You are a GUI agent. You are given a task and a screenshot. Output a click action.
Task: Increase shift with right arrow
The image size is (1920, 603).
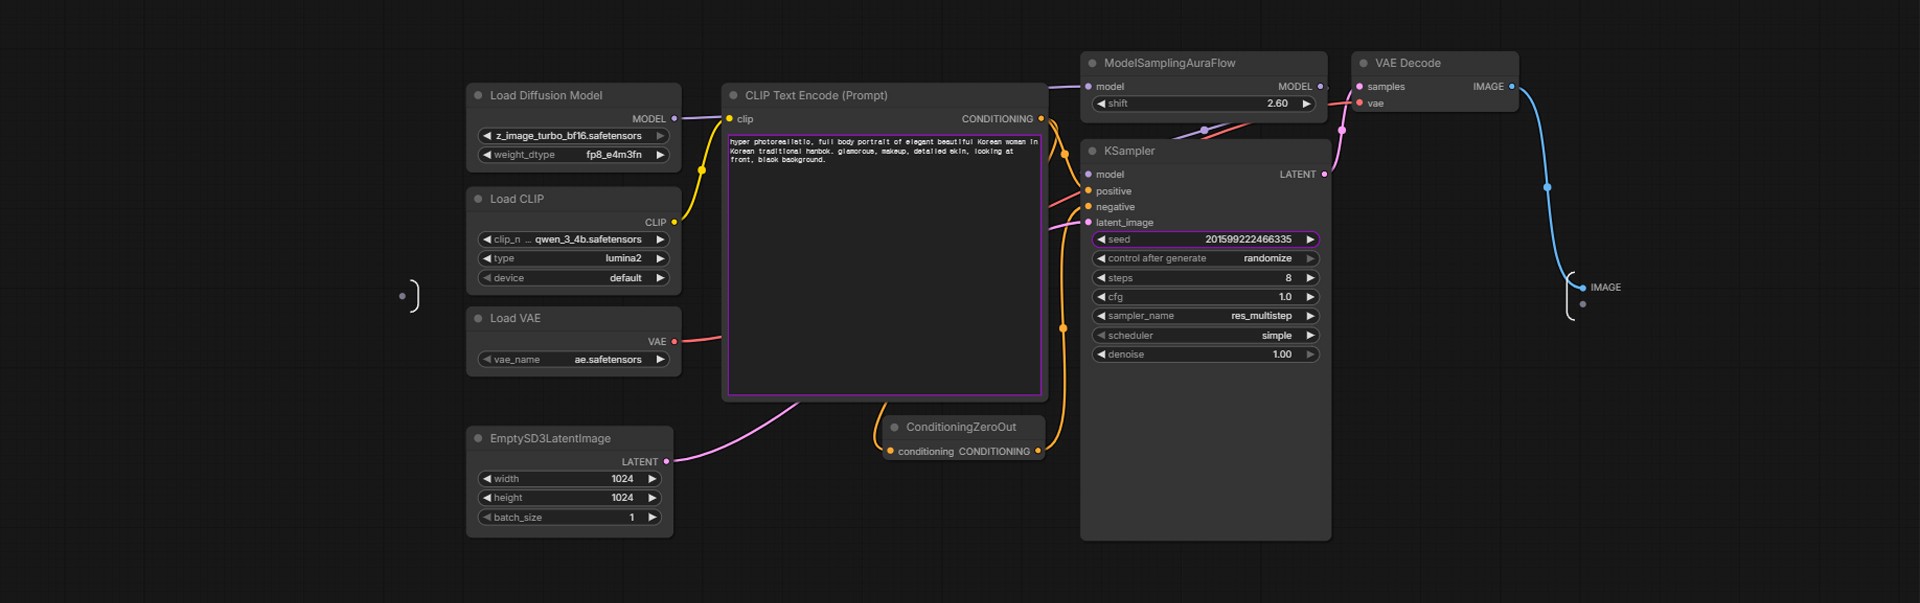[x=1306, y=104]
